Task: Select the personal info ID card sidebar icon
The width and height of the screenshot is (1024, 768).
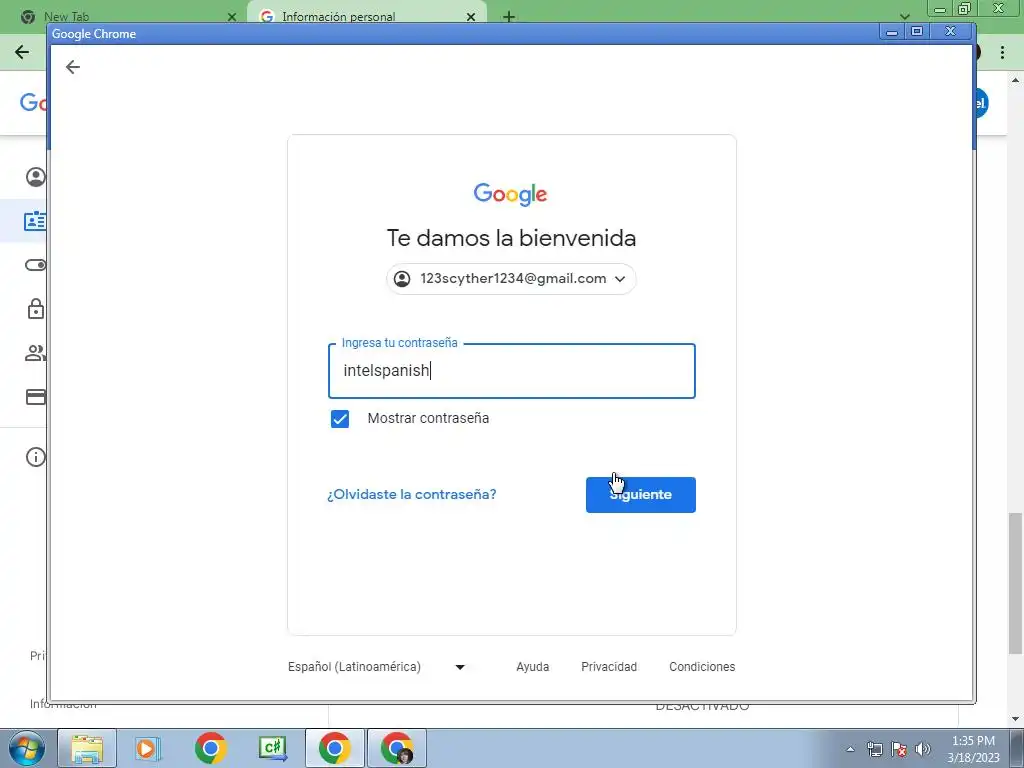Action: (35, 221)
